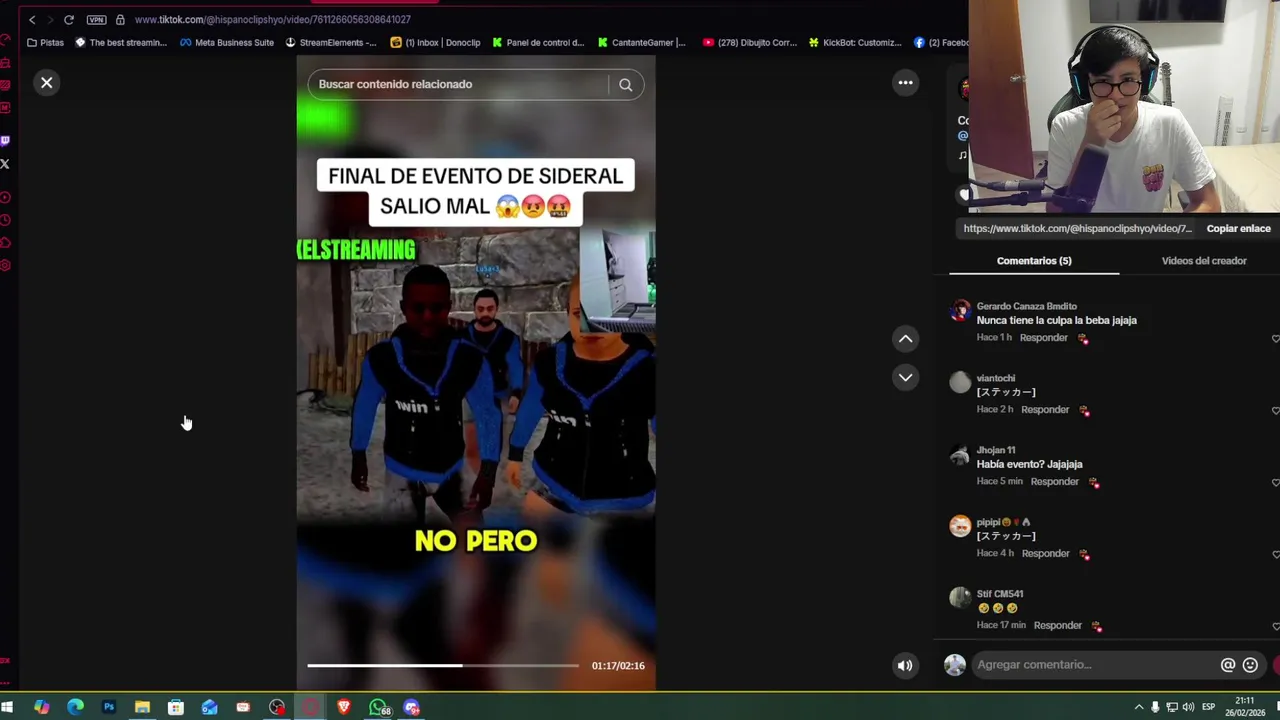The width and height of the screenshot is (1280, 720).
Task: Open viantochi's profile avatar
Action: [960, 382]
